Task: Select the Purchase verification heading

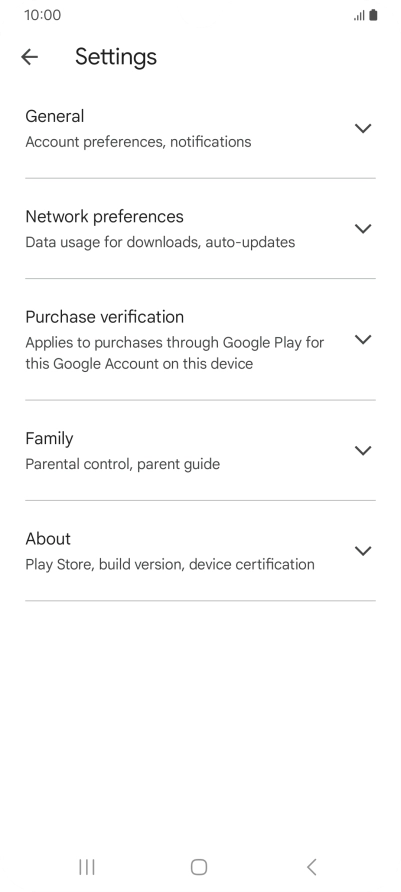Action: [x=105, y=317]
